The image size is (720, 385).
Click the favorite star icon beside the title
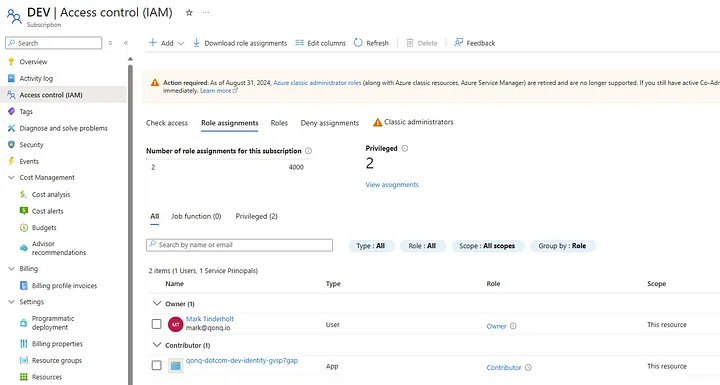(x=189, y=13)
